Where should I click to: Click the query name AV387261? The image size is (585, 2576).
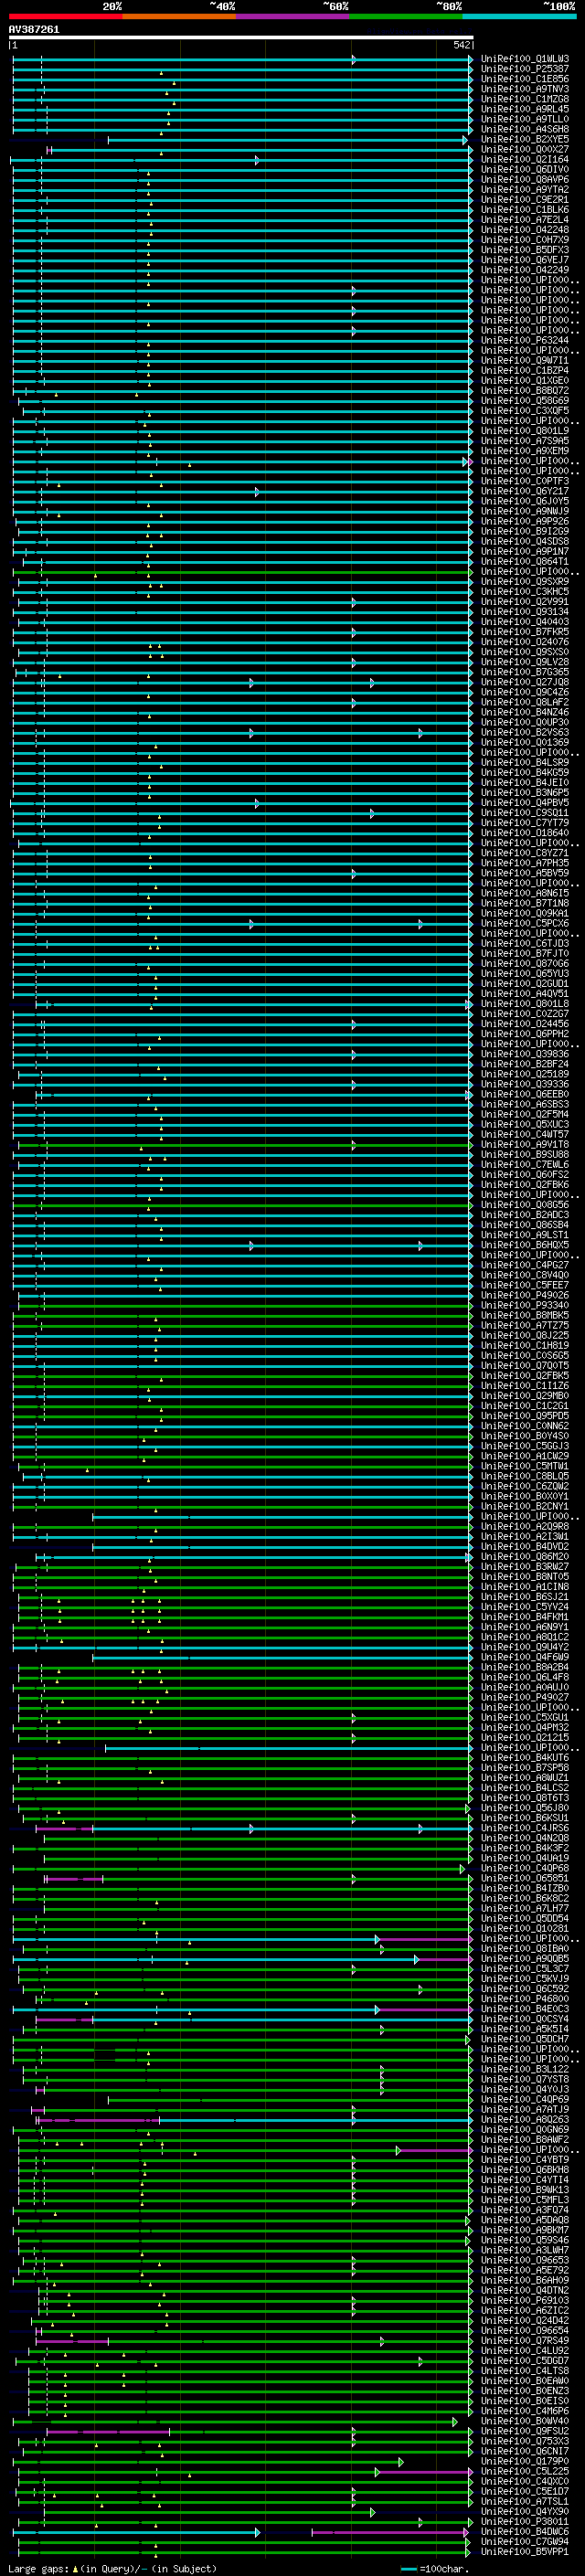[34, 30]
